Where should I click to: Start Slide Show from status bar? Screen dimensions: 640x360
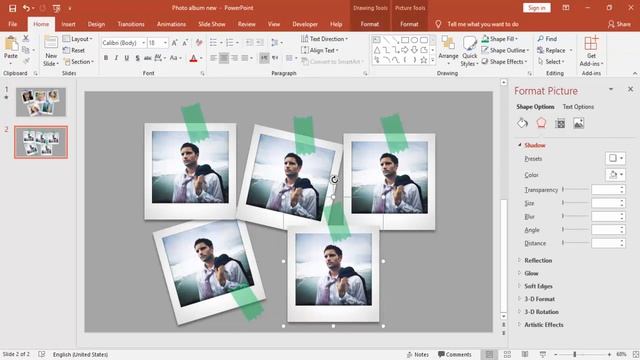point(542,354)
